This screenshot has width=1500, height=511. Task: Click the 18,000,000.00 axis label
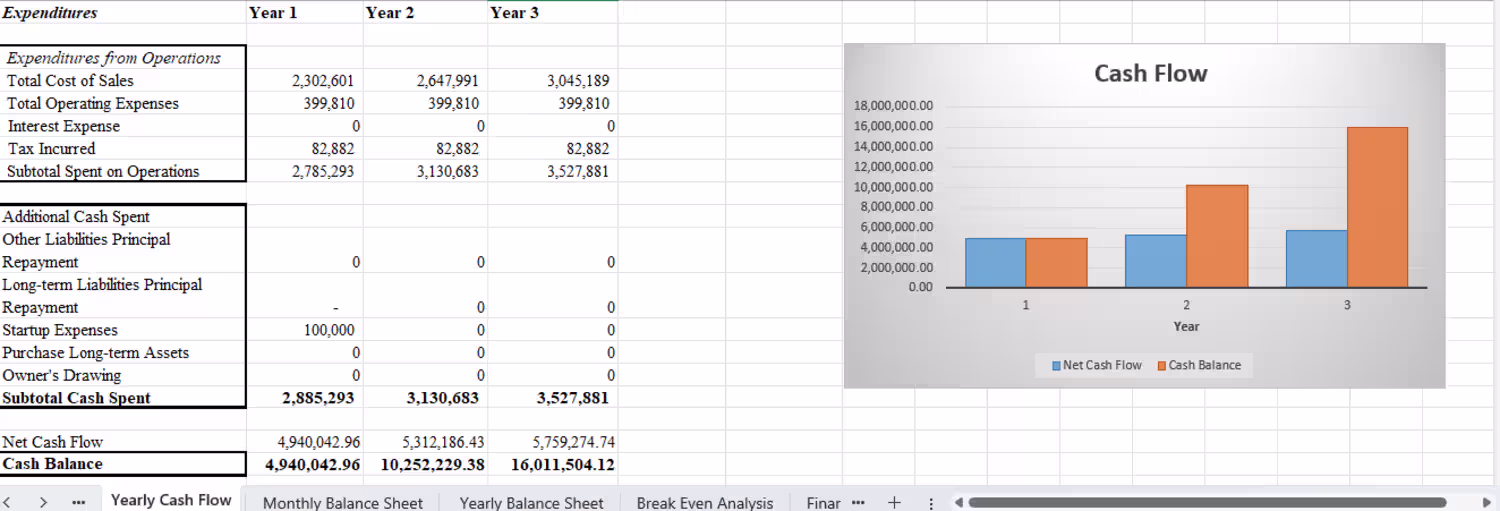[x=893, y=106]
